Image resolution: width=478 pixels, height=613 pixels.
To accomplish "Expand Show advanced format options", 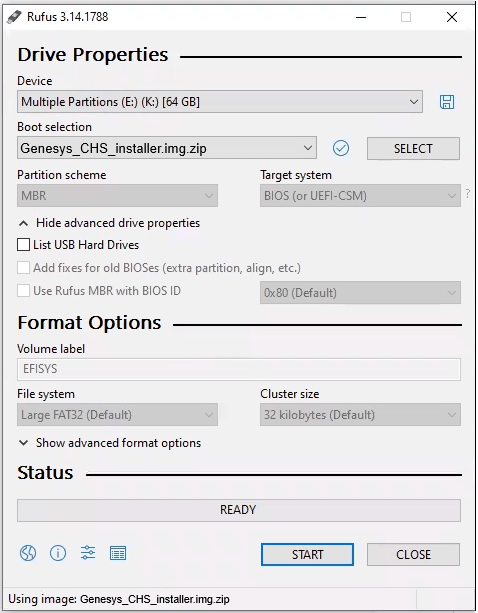I will 110,443.
